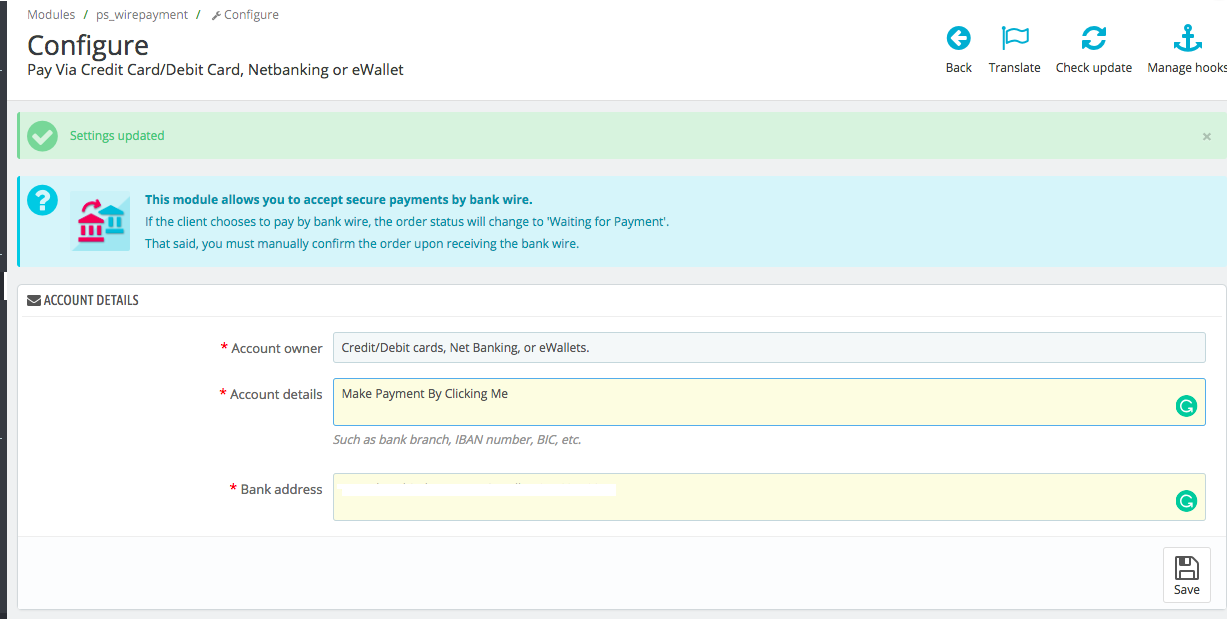The image size is (1227, 619).
Task: Click the Account details field label
Action: tap(276, 394)
